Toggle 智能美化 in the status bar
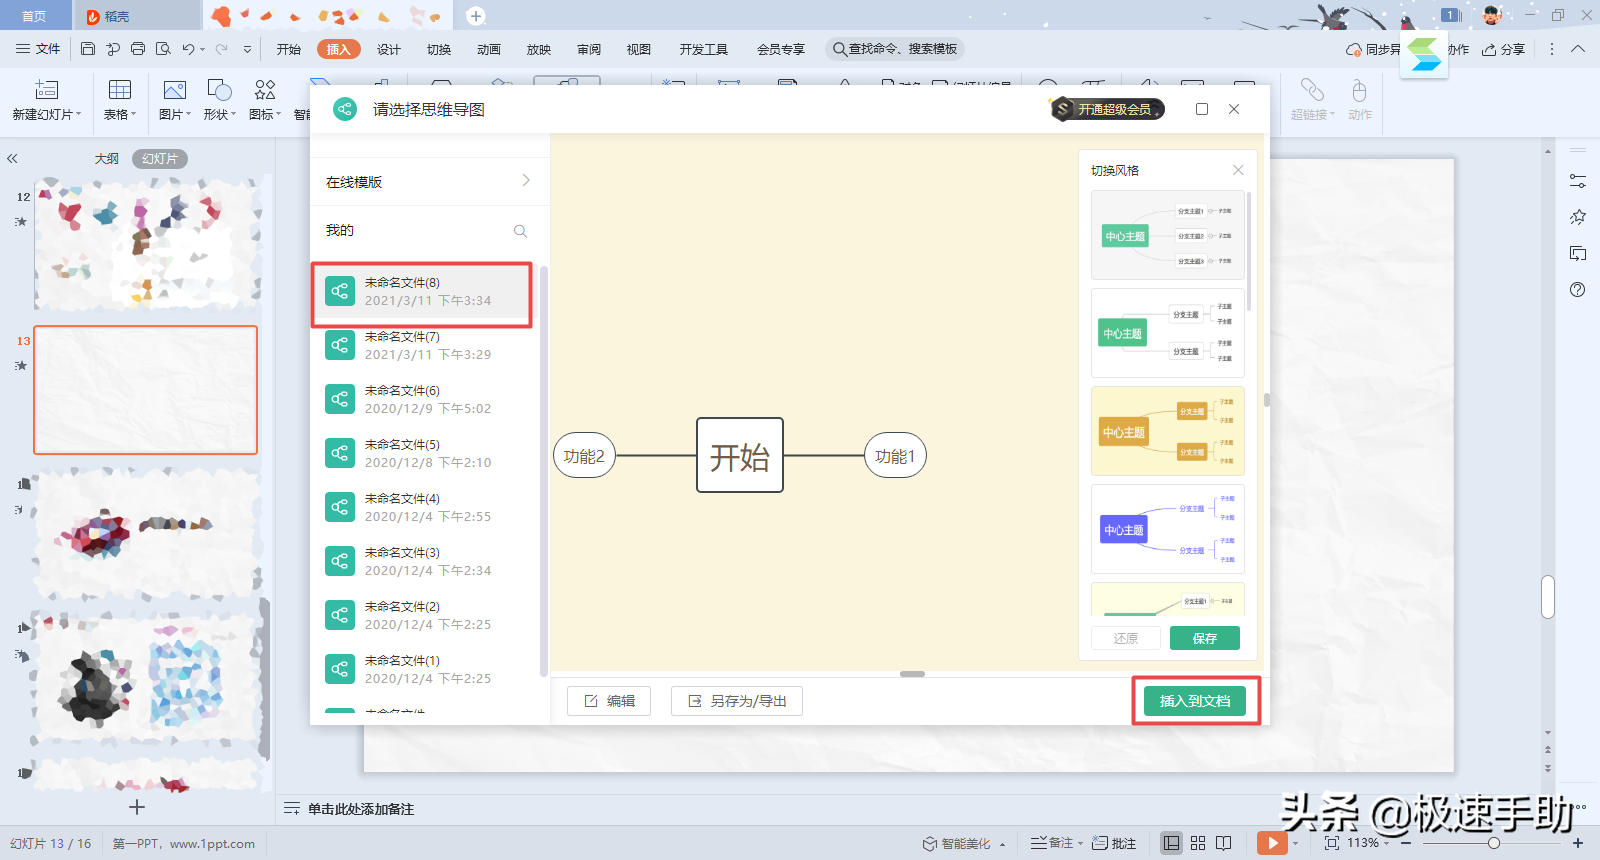Image resolution: width=1600 pixels, height=860 pixels. coord(958,843)
